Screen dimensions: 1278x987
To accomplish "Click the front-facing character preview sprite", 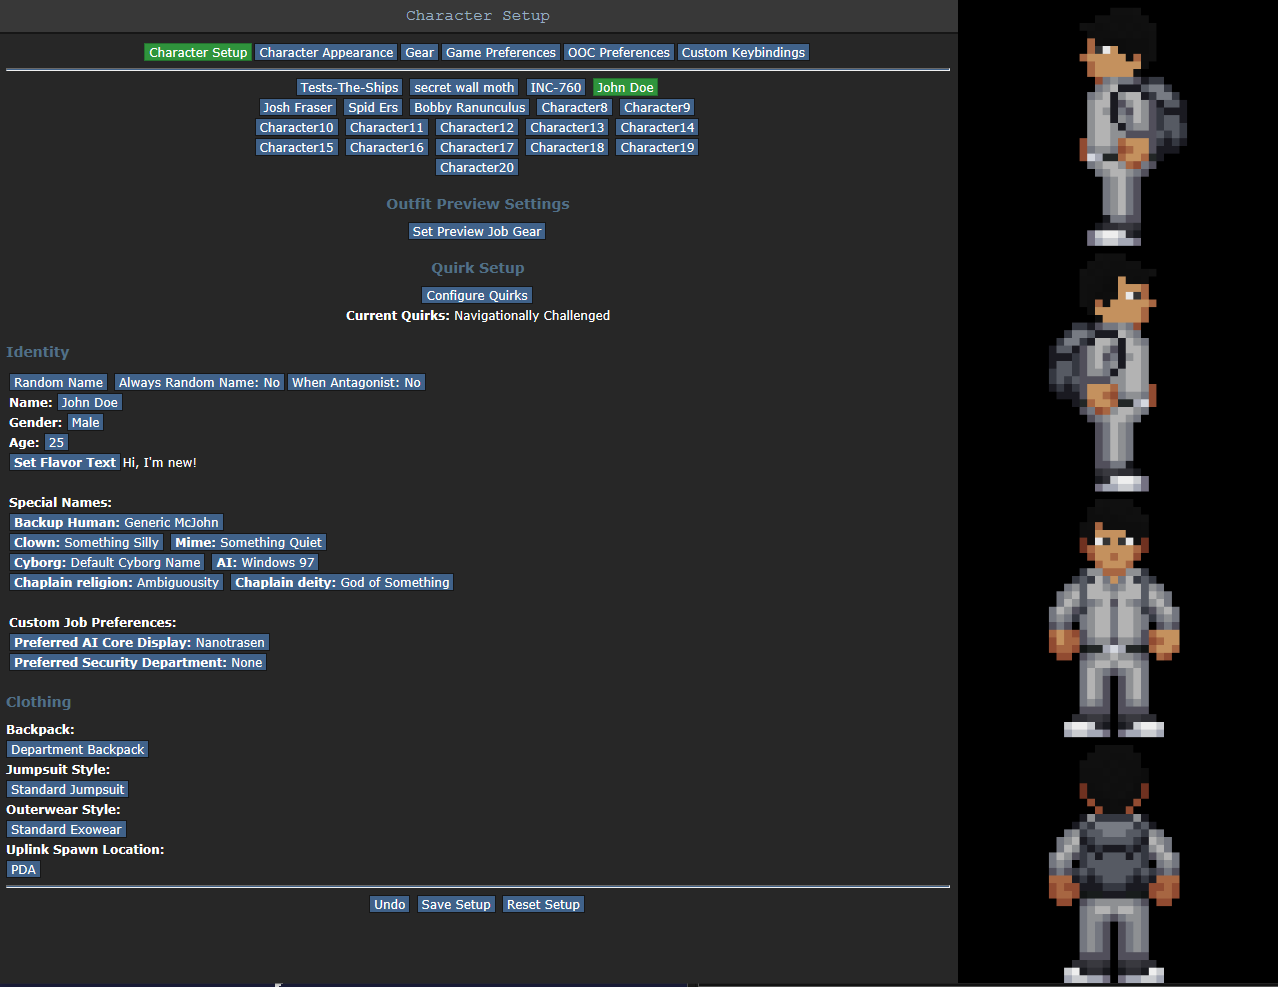I will pos(1113,620).
